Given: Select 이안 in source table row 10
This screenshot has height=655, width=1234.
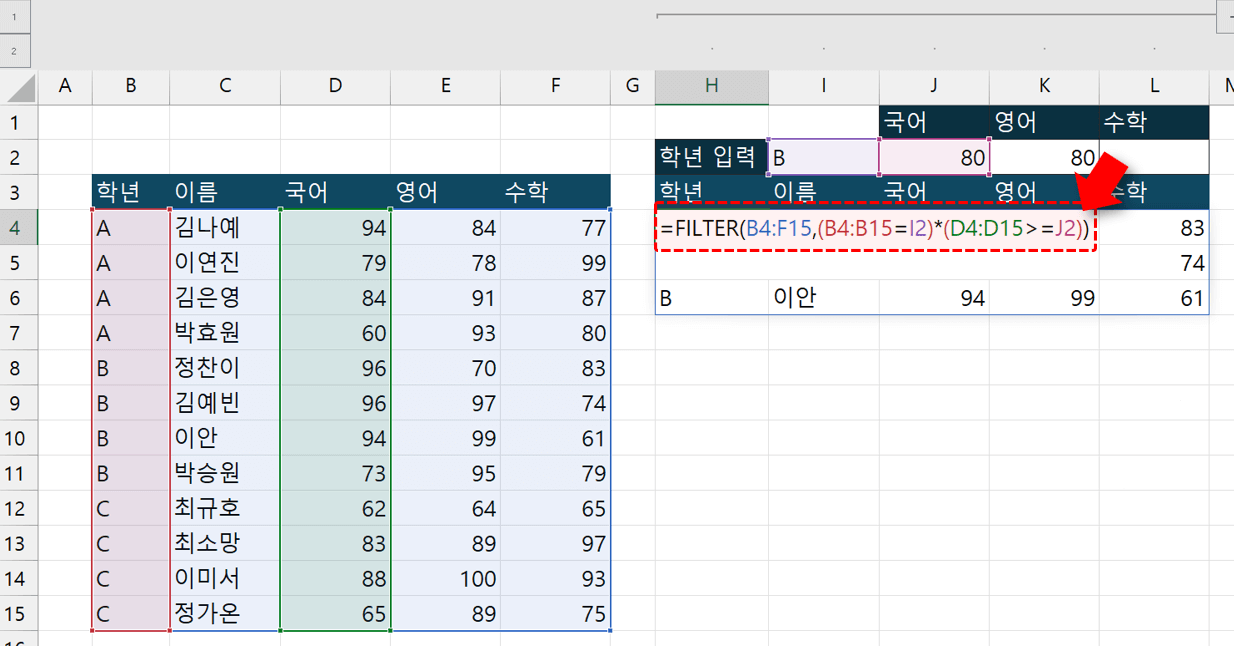Looking at the screenshot, I should 225,438.
